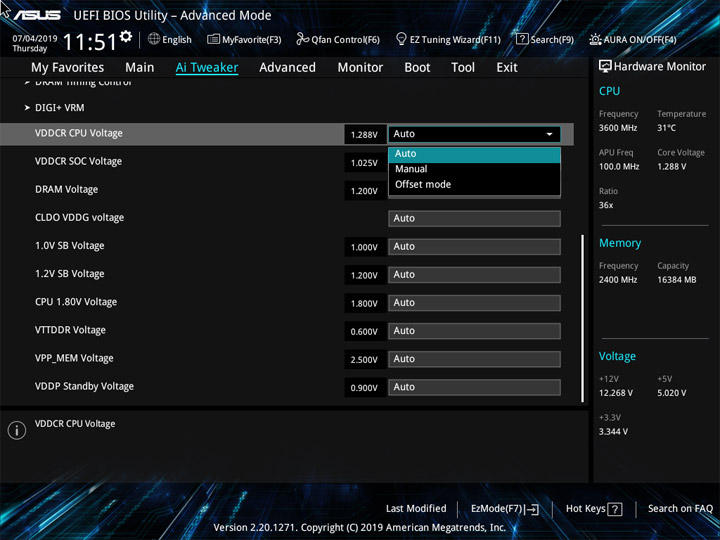This screenshot has height=540, width=720.
Task: Open the VPP_MEM Voltage Auto field
Action: (474, 359)
